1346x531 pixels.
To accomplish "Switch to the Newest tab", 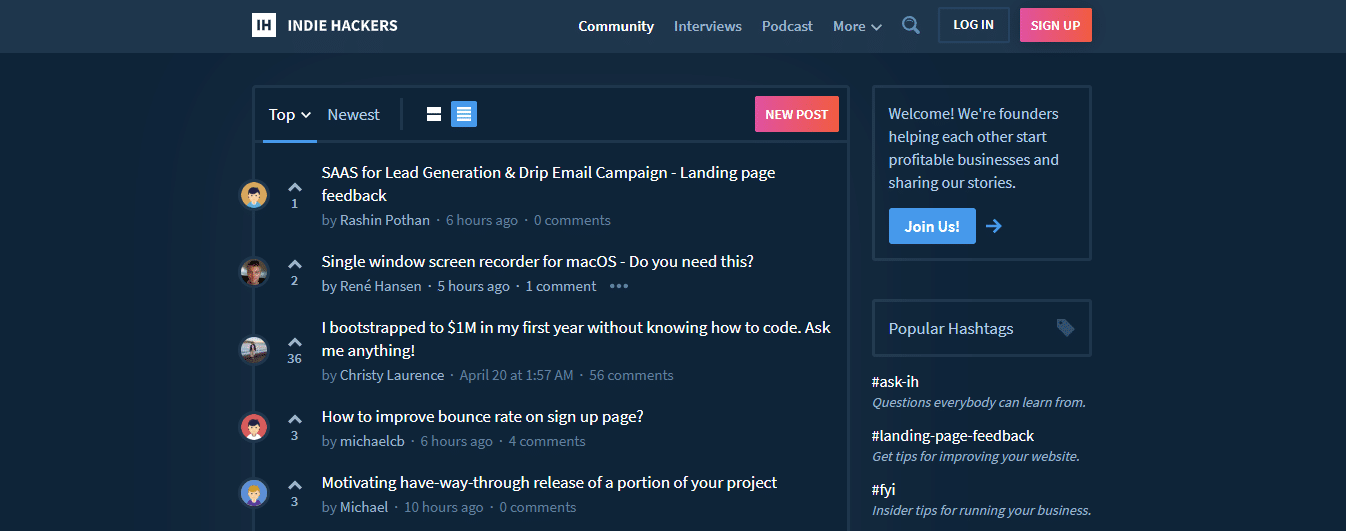I will point(353,114).
